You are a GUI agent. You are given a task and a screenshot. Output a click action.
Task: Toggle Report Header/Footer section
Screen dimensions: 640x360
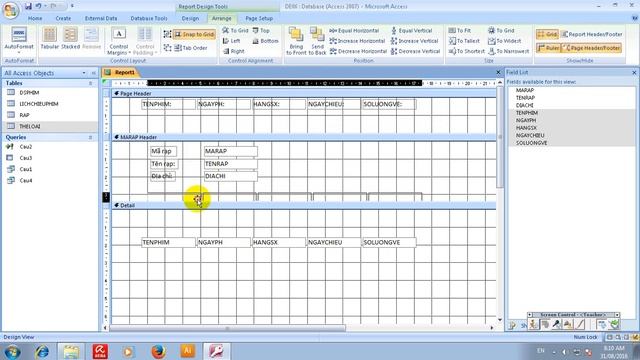click(592, 34)
